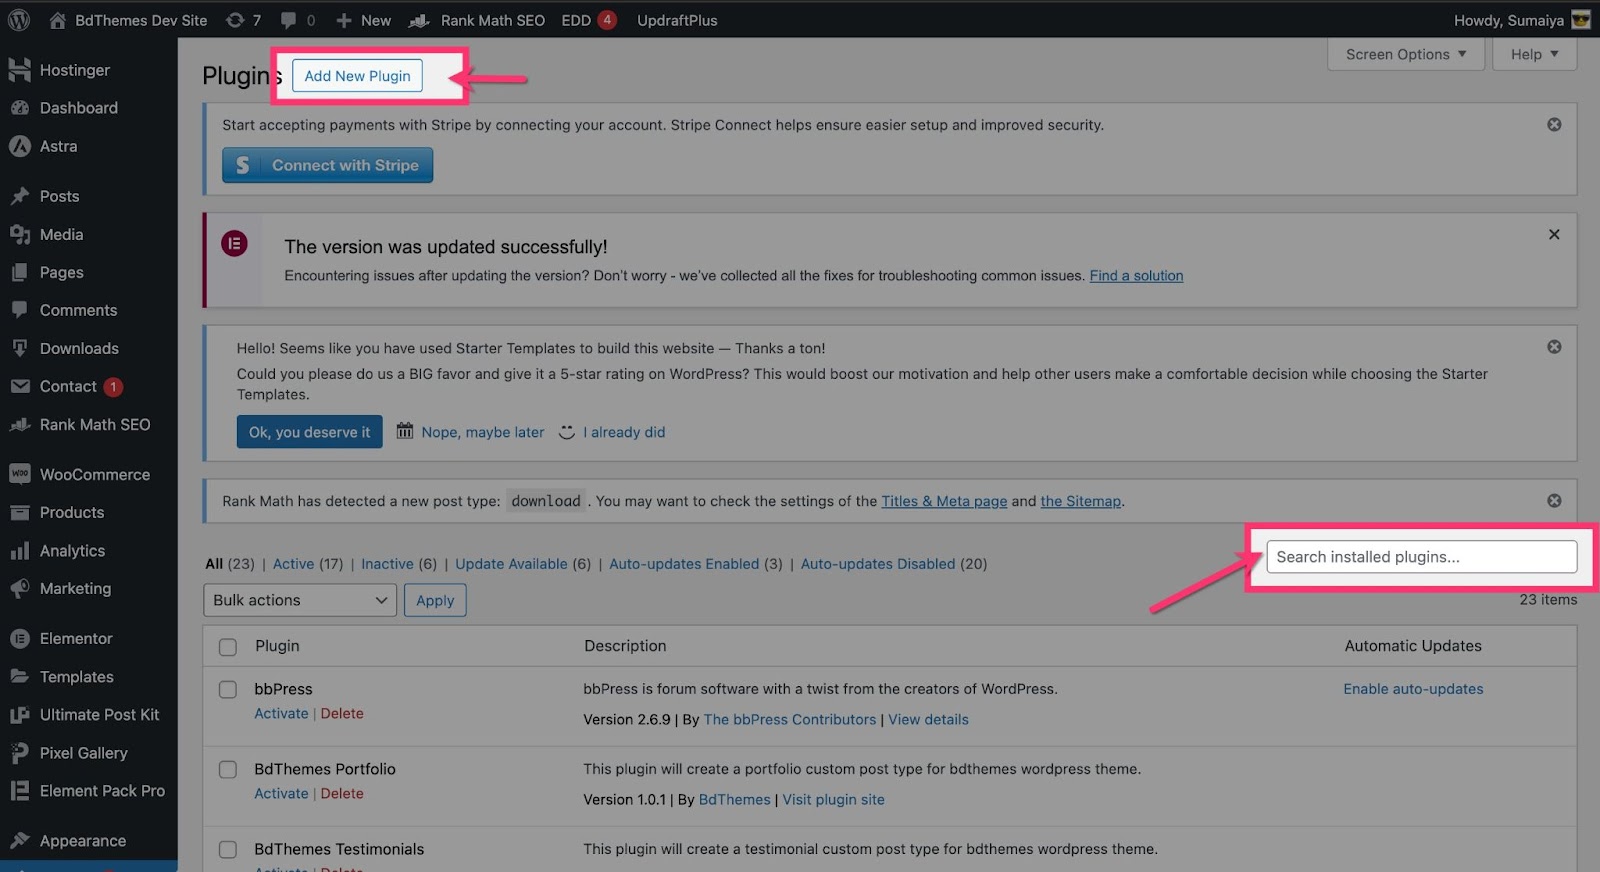Open the Find a solution link
This screenshot has width=1600, height=872.
tap(1136, 276)
